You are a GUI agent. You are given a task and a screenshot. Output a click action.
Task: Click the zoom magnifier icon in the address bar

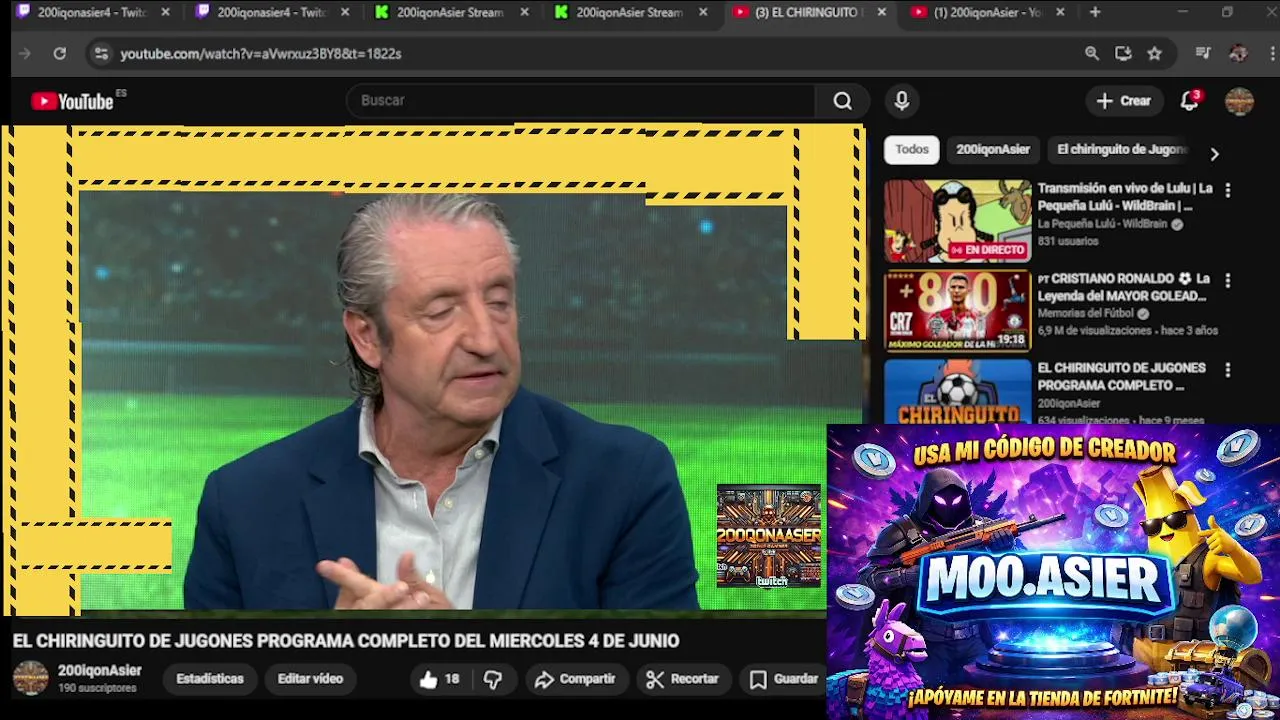1092,54
